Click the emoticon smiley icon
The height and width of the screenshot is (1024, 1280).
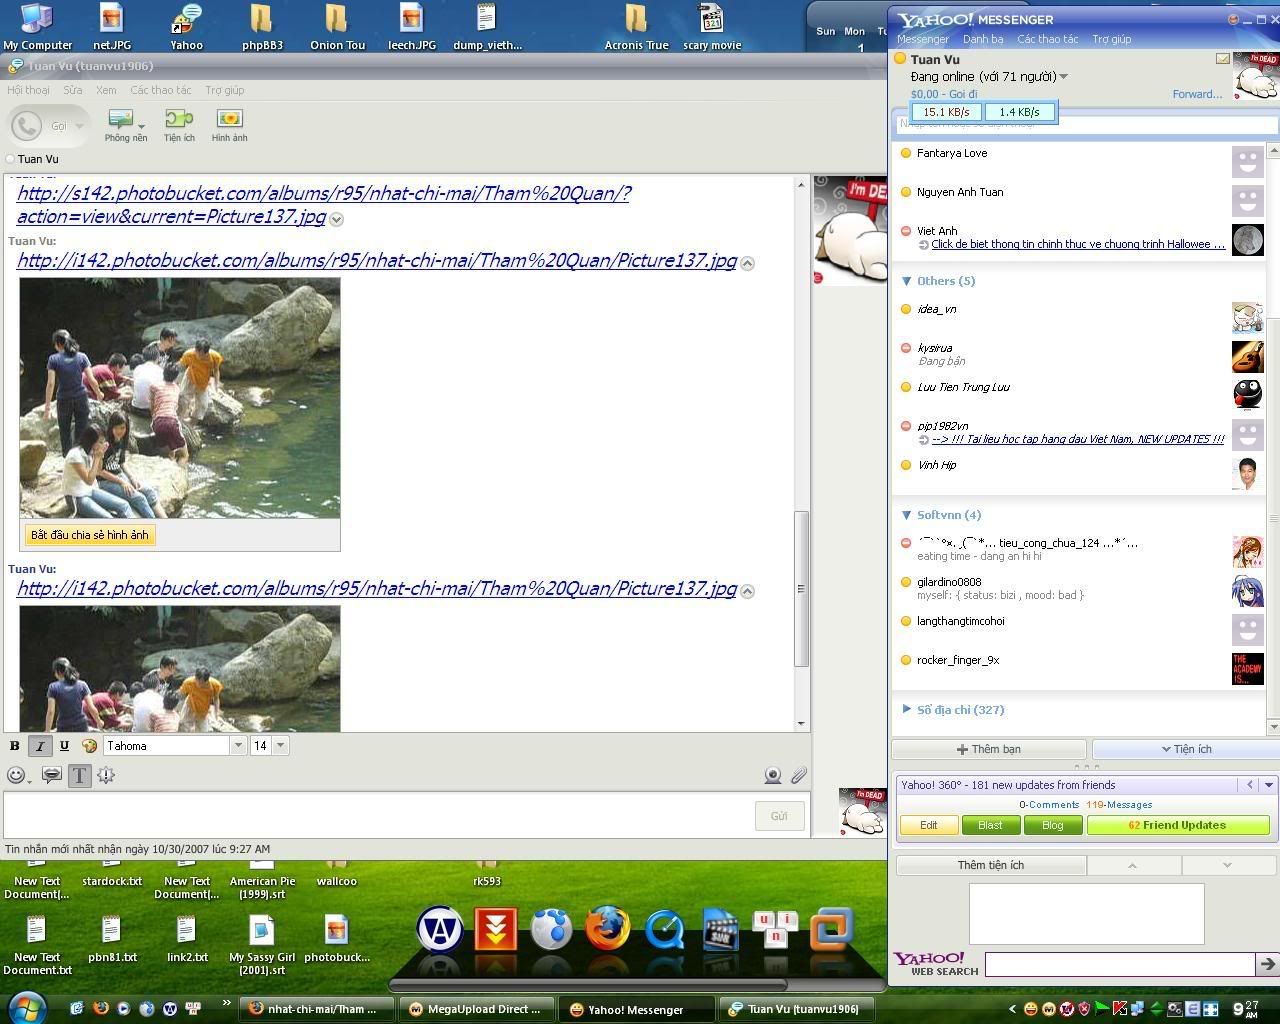click(x=15, y=775)
